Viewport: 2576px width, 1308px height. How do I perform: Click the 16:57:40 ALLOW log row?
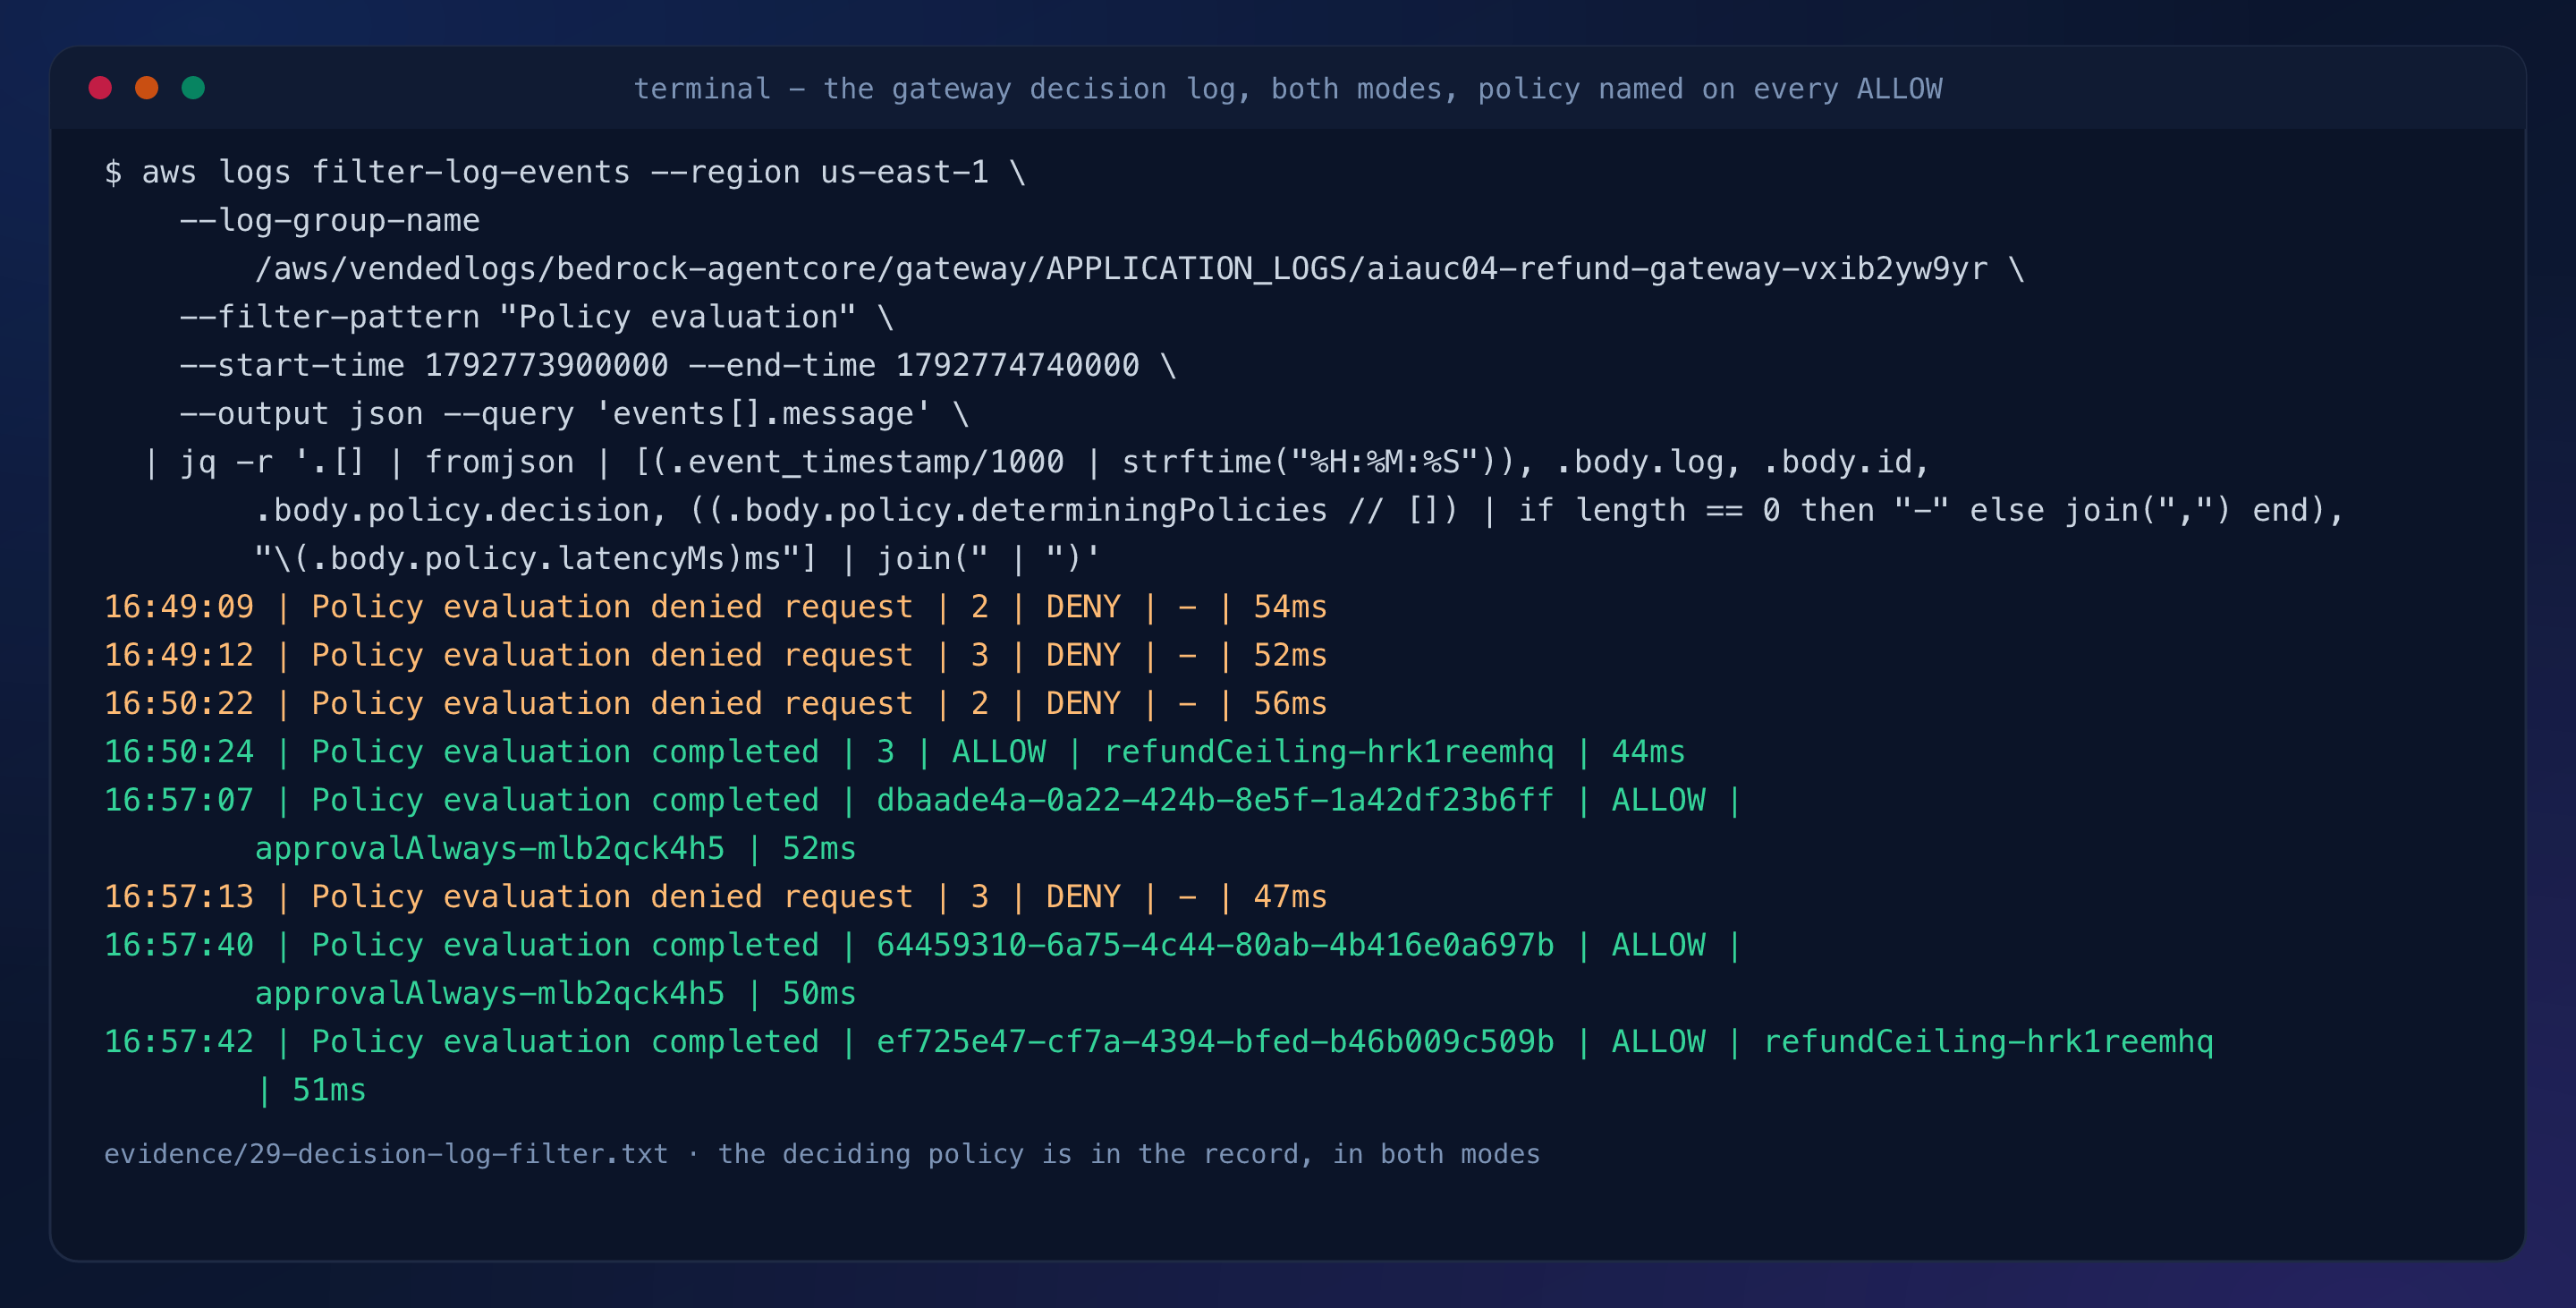923,945
